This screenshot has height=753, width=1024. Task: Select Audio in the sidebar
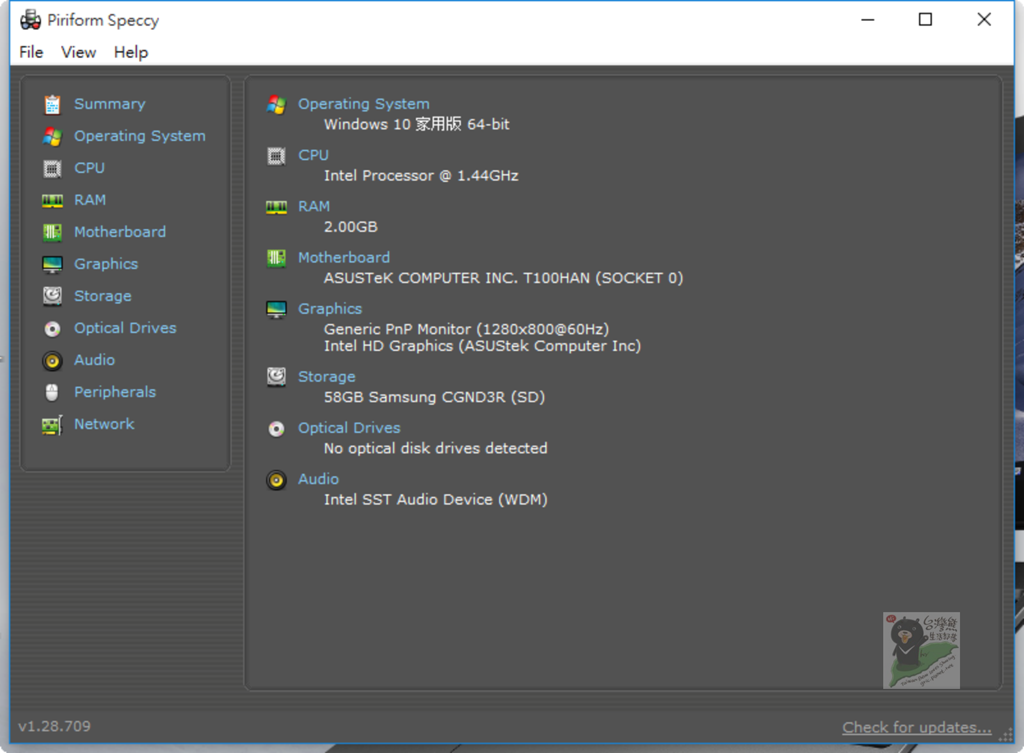point(95,360)
